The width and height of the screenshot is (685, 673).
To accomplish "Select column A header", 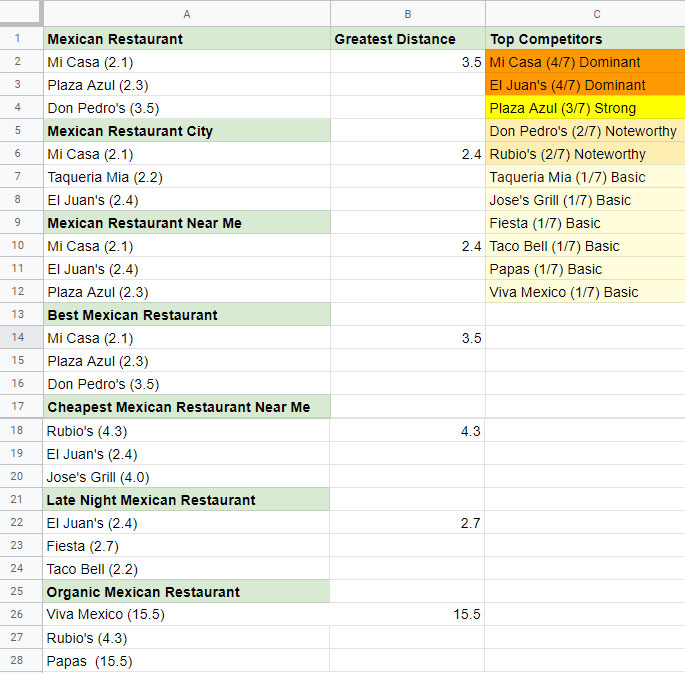I will [186, 13].
